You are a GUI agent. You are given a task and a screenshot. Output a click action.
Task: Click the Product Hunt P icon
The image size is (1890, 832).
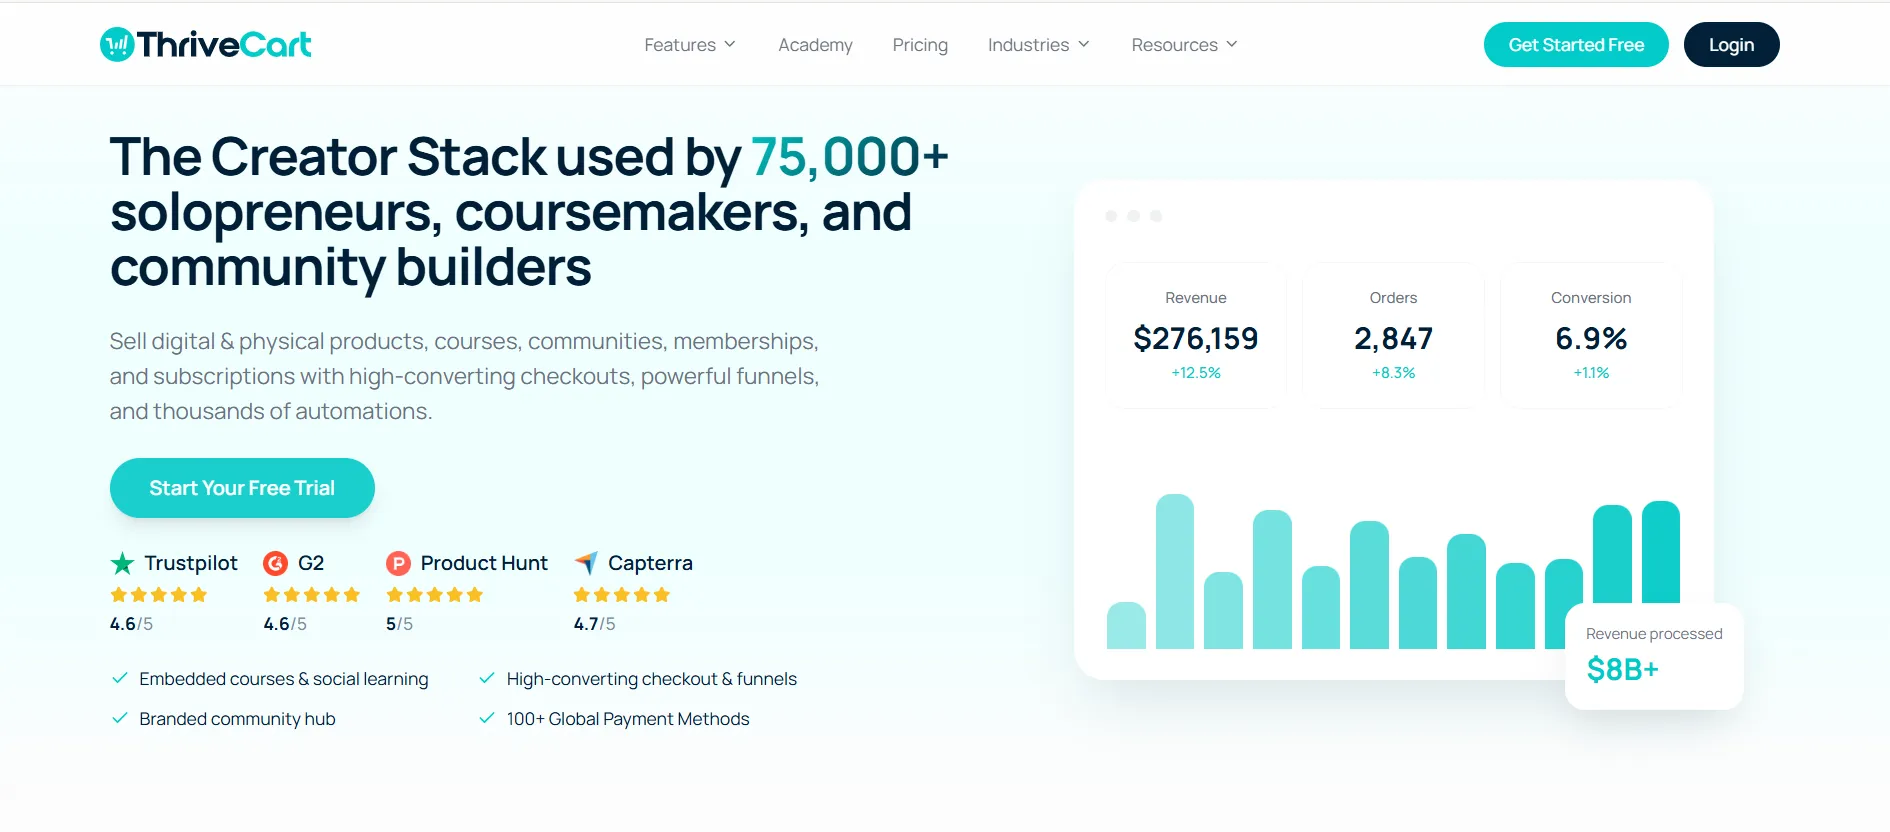(x=398, y=563)
